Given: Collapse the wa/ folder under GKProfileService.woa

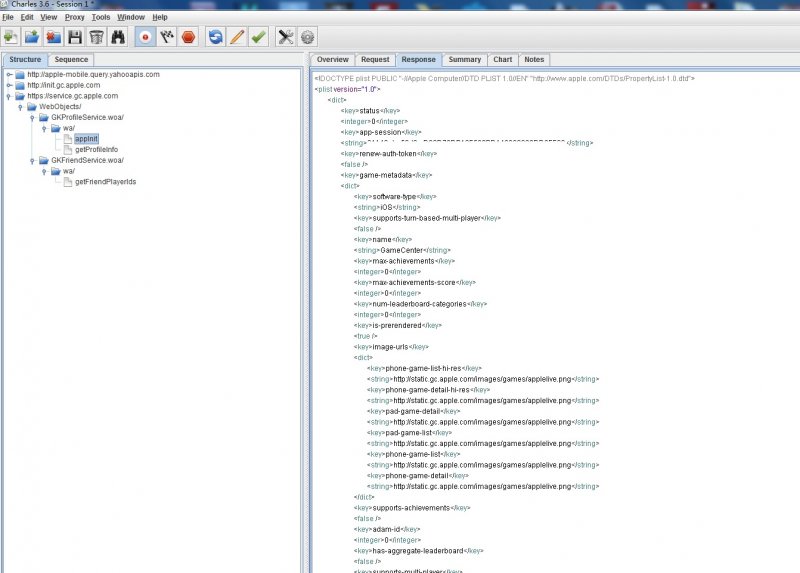Looking at the screenshot, I should (x=44, y=129).
